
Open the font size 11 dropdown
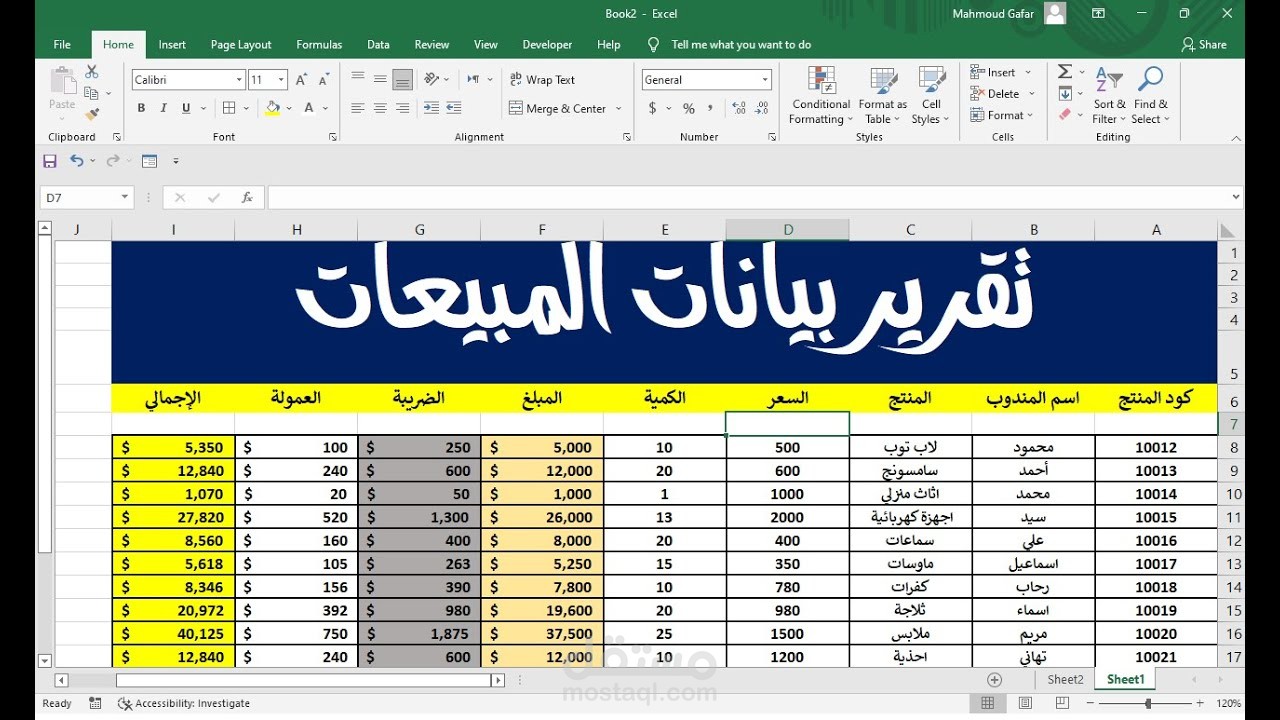pyautogui.click(x=282, y=80)
